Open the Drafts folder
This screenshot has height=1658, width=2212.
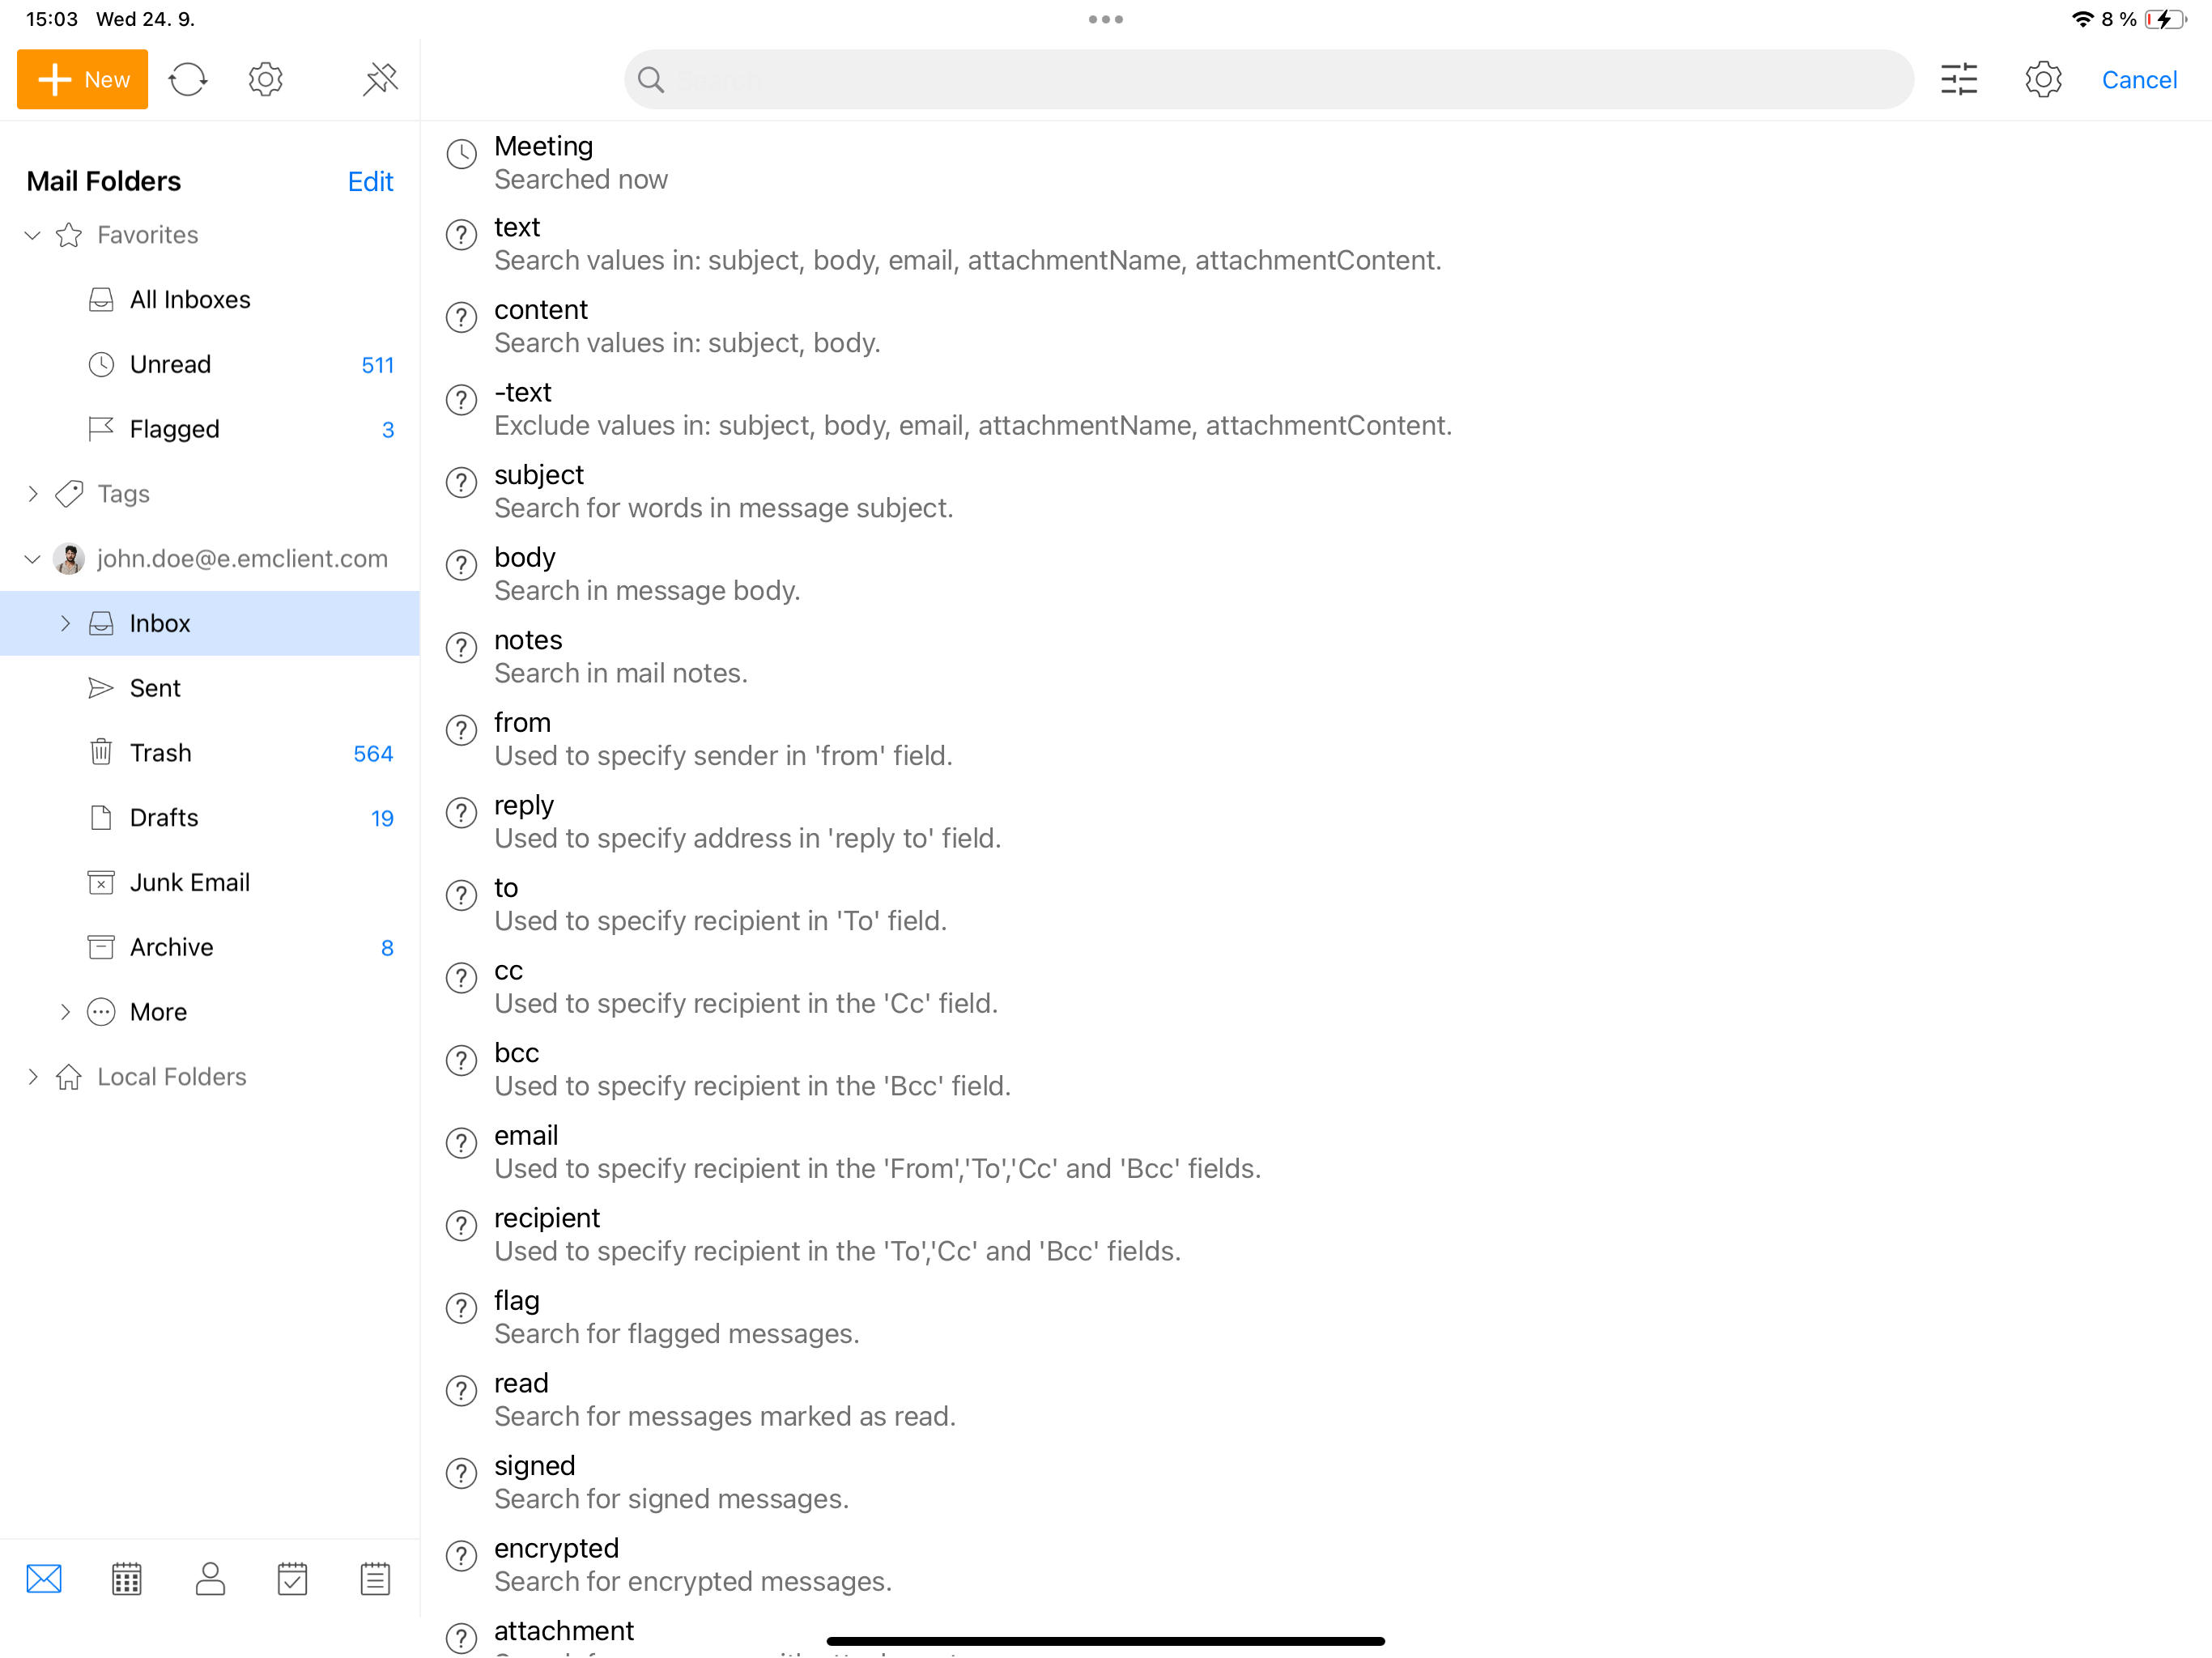point(210,818)
